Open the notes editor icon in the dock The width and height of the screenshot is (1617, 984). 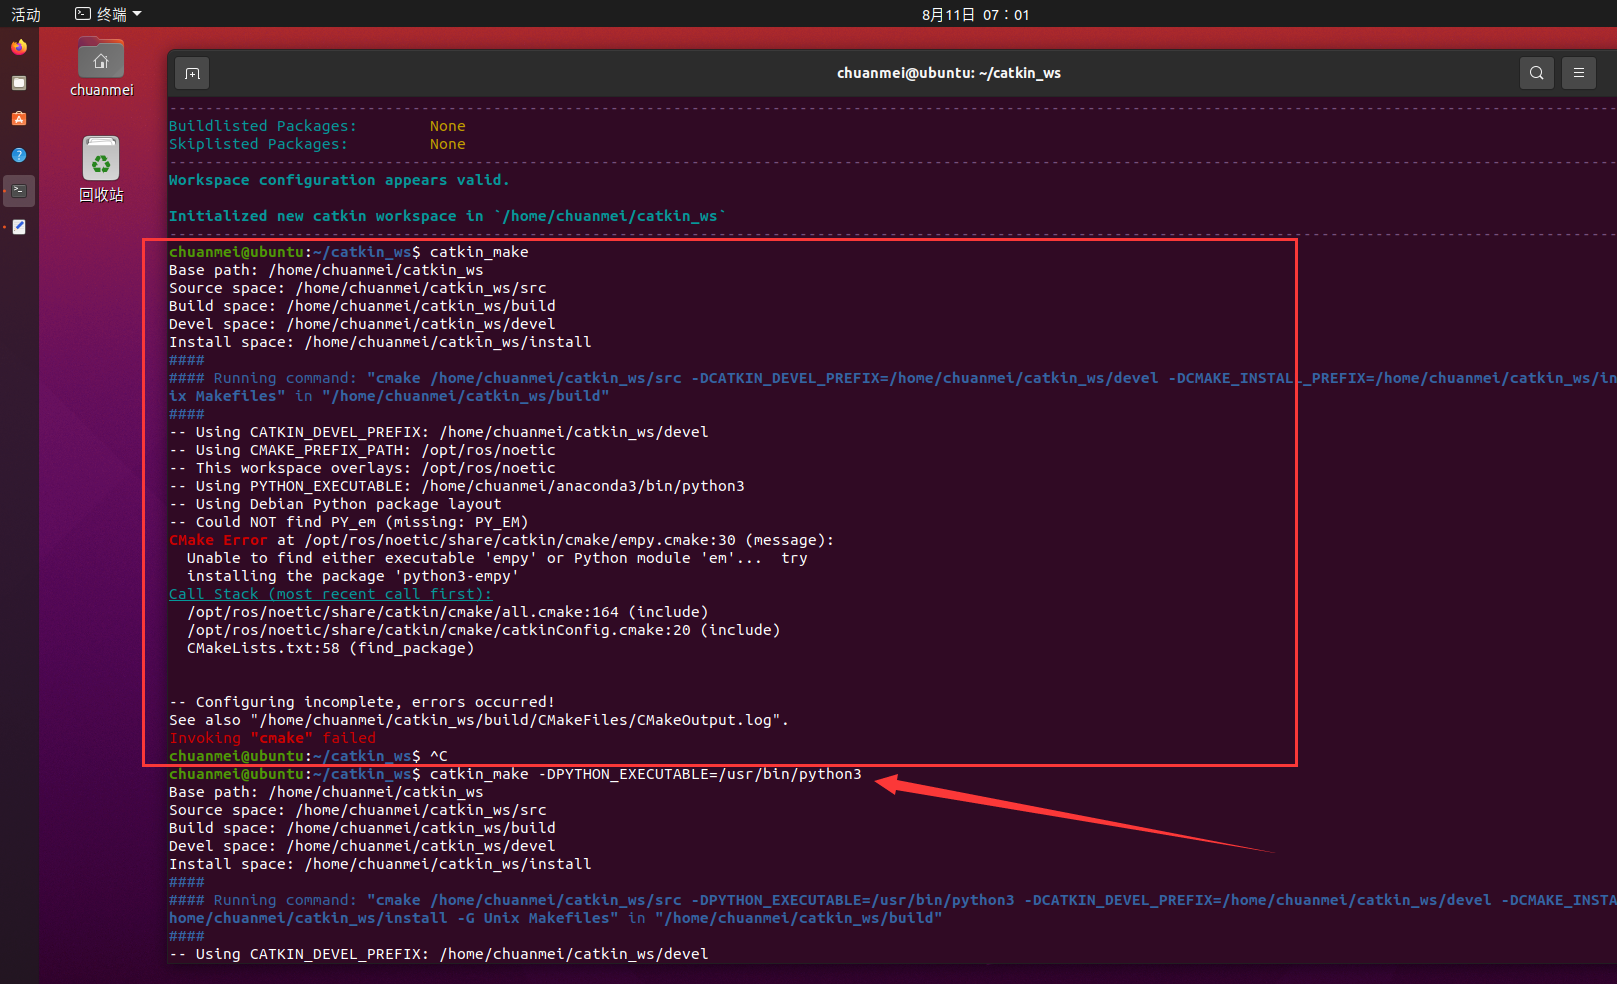[x=18, y=226]
